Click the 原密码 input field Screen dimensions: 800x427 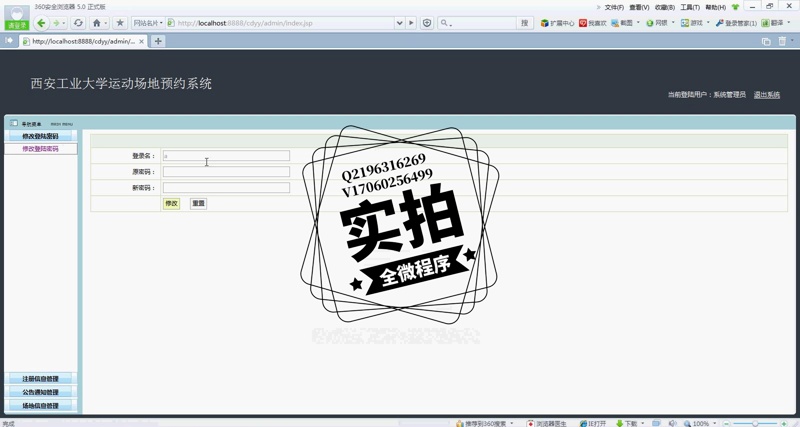[x=226, y=172]
